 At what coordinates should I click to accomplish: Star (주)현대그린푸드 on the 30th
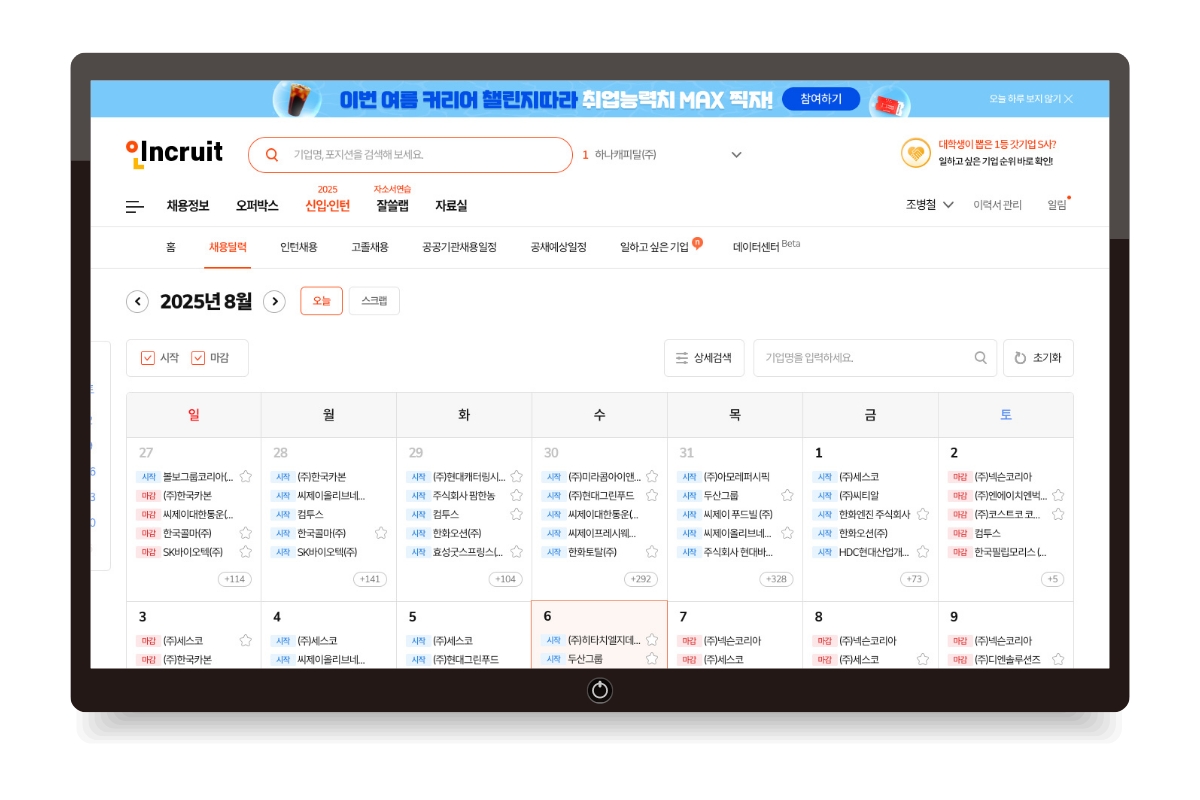(x=652, y=496)
